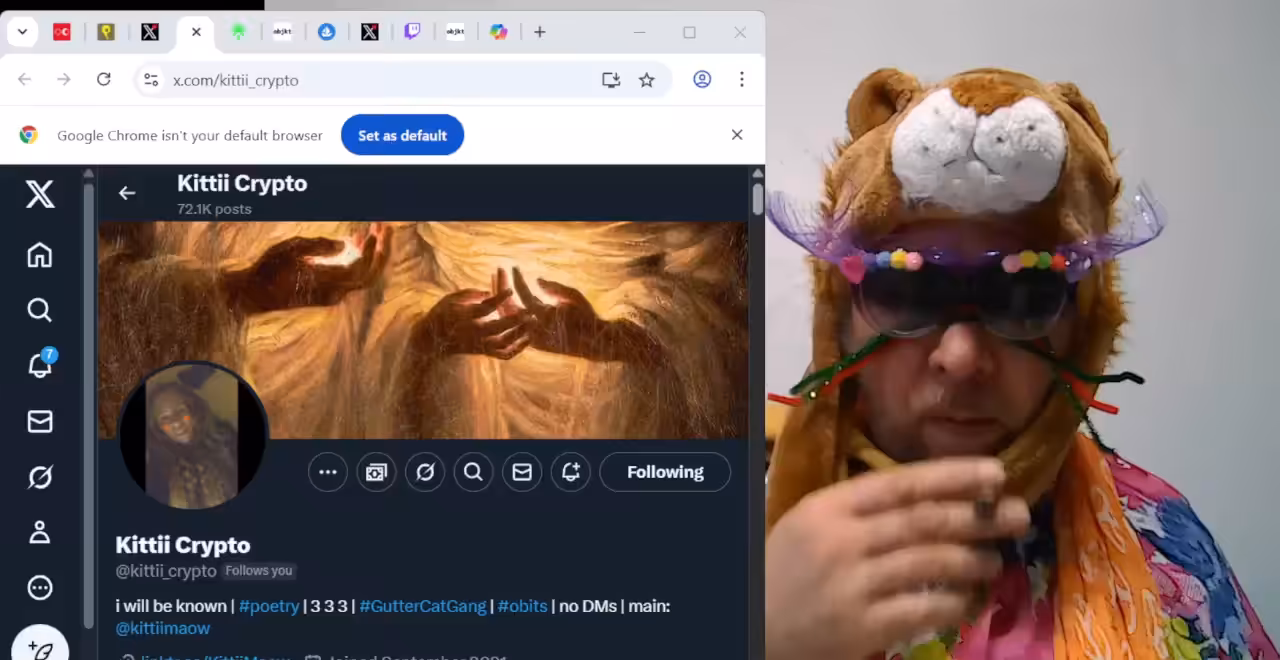Switch to objkt tab beside green tab
1280x660 pixels.
click(283, 32)
